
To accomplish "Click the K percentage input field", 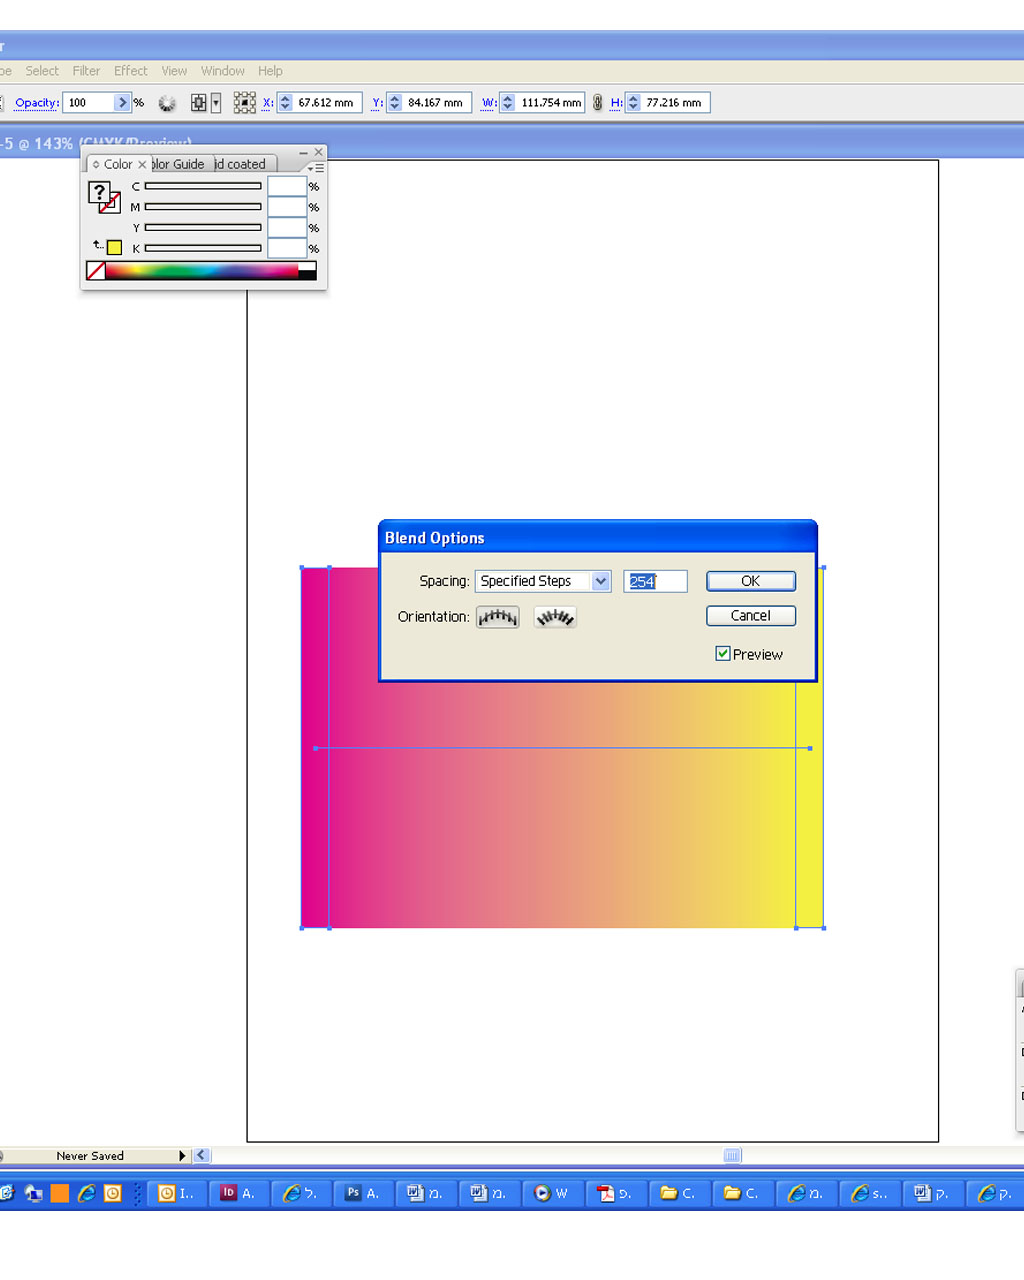I will point(287,248).
